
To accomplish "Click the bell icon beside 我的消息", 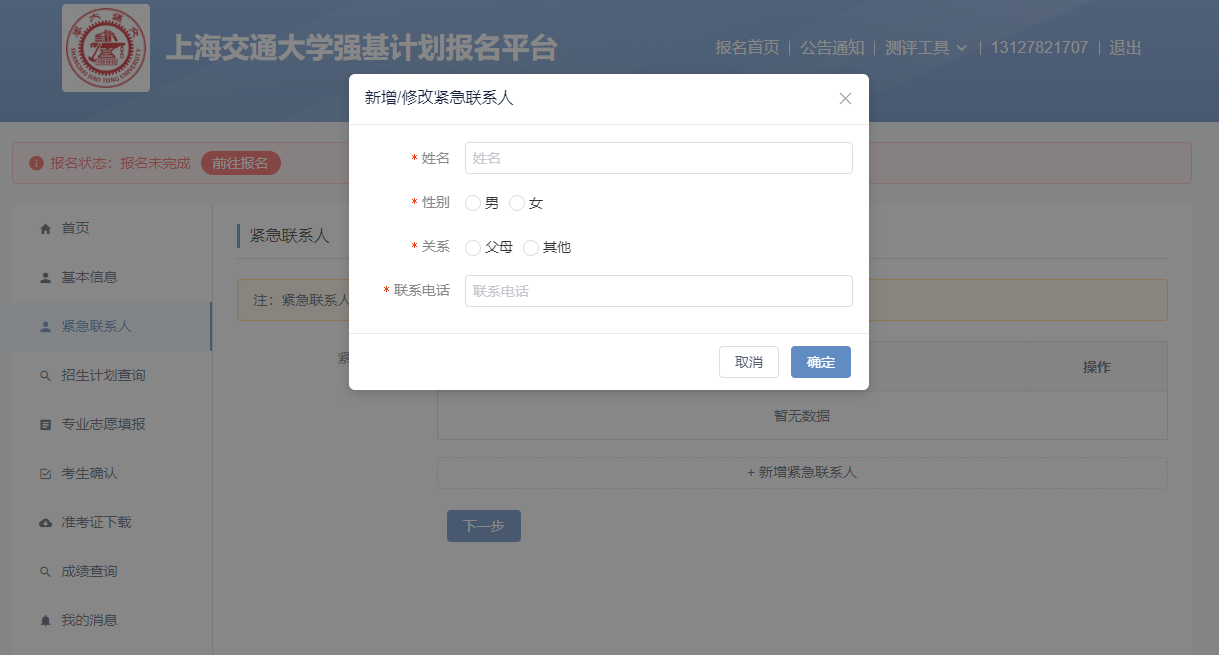I will [45, 621].
